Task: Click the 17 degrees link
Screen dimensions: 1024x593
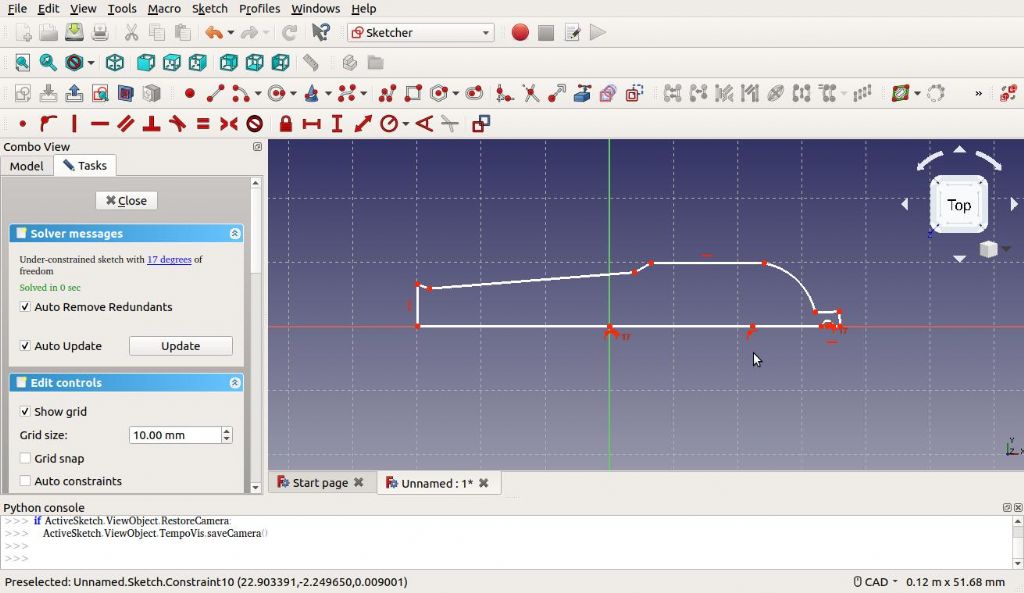Action: [169, 259]
